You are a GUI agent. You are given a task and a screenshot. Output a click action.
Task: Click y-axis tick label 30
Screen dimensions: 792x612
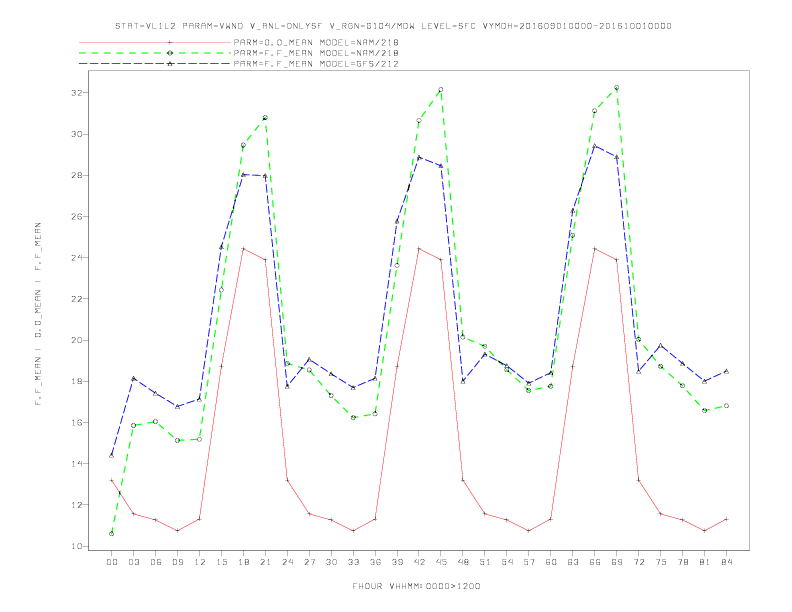coord(77,134)
